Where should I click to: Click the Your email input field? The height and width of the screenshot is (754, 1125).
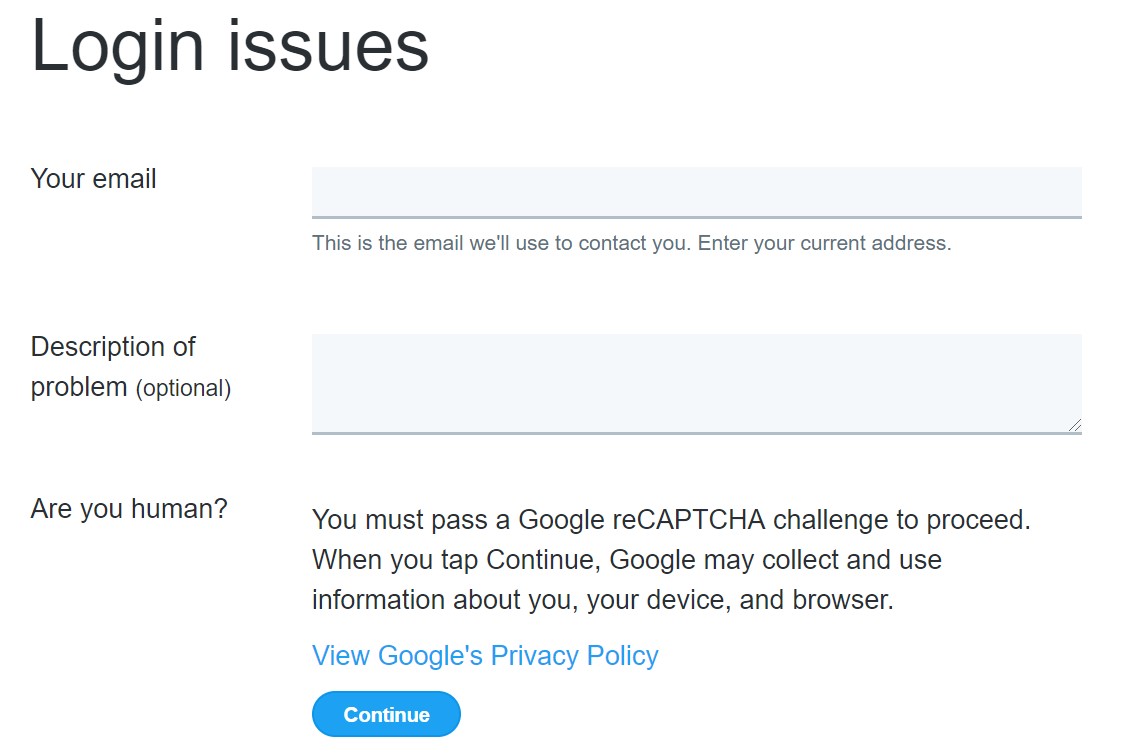tap(697, 192)
